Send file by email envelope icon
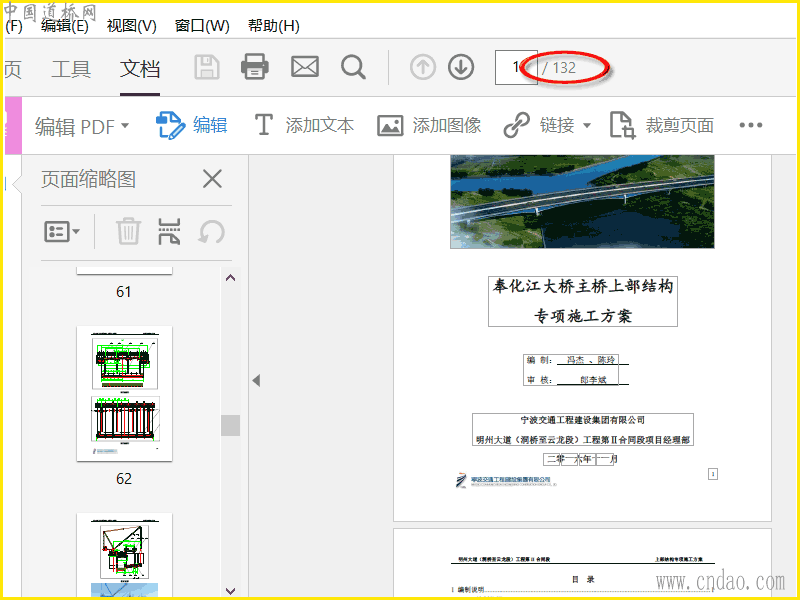The width and height of the screenshot is (800, 600). click(305, 67)
